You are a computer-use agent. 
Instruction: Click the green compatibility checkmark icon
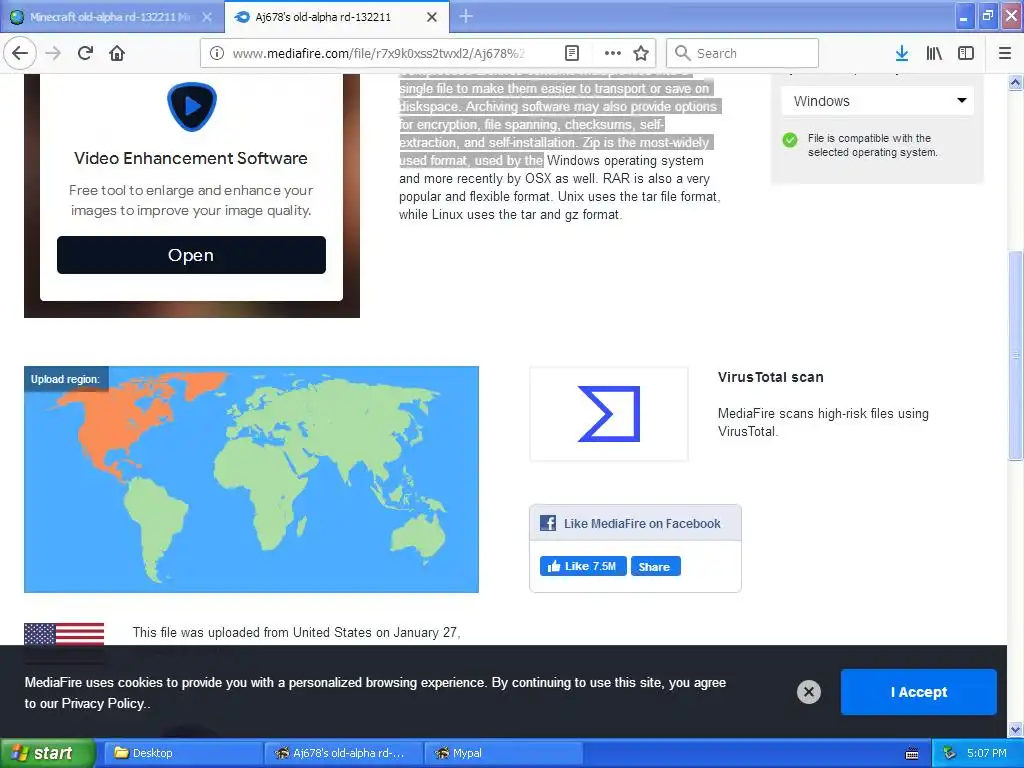click(x=790, y=140)
